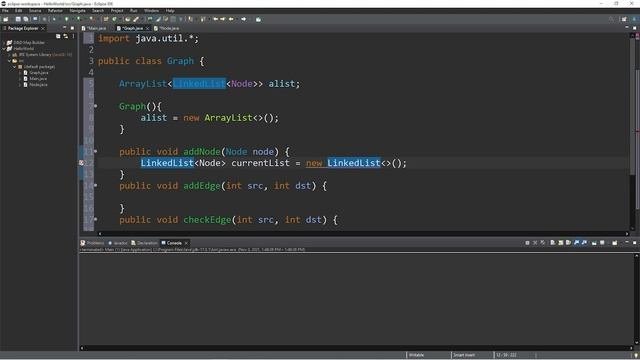Image resolution: width=640 pixels, height=360 pixels.
Task: Expand the first project above HelloWorld
Action: click(x=4, y=42)
